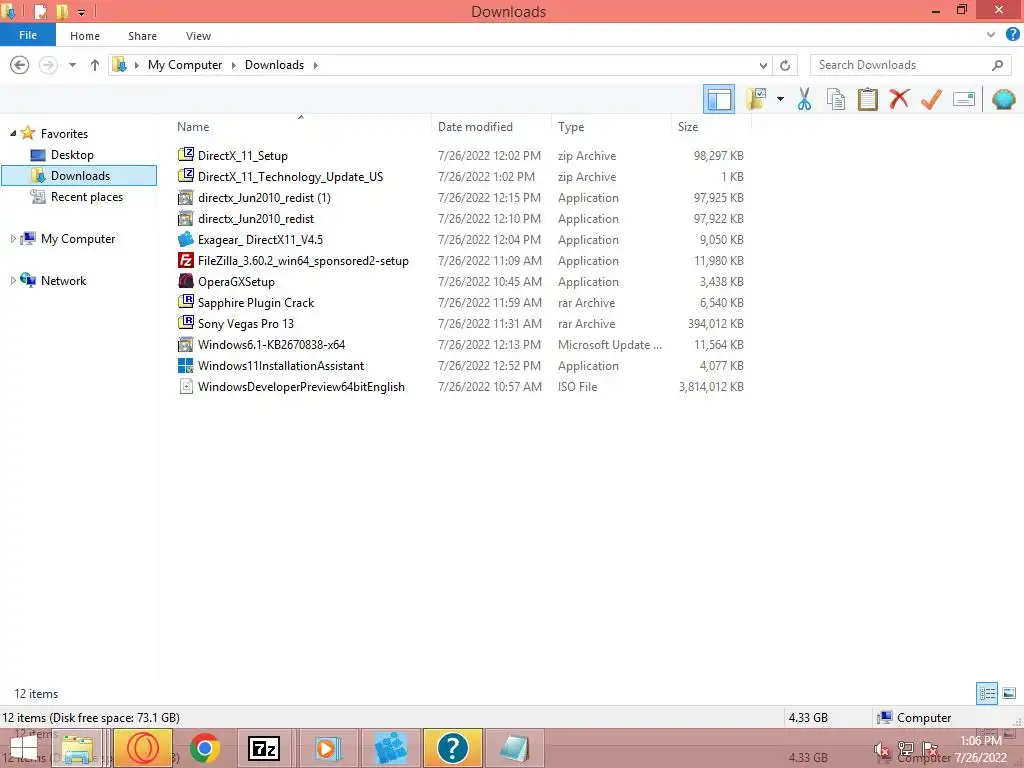Click the Rename icon in toolbar
The height and width of the screenshot is (768, 1024).
964,99
